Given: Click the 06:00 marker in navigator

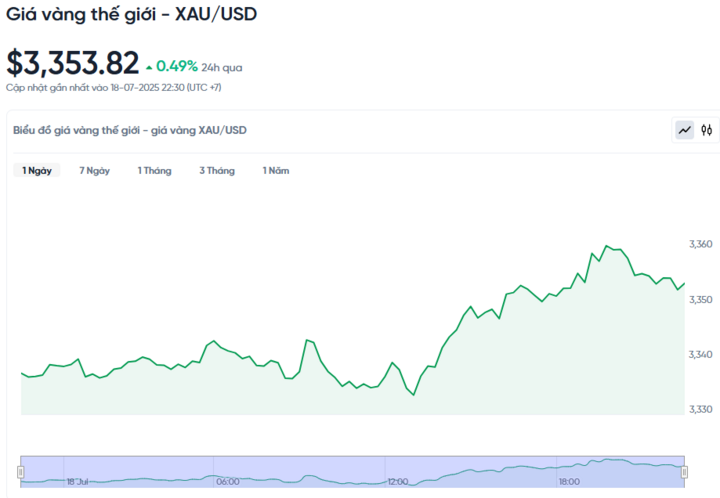Looking at the screenshot, I should pyautogui.click(x=228, y=482).
